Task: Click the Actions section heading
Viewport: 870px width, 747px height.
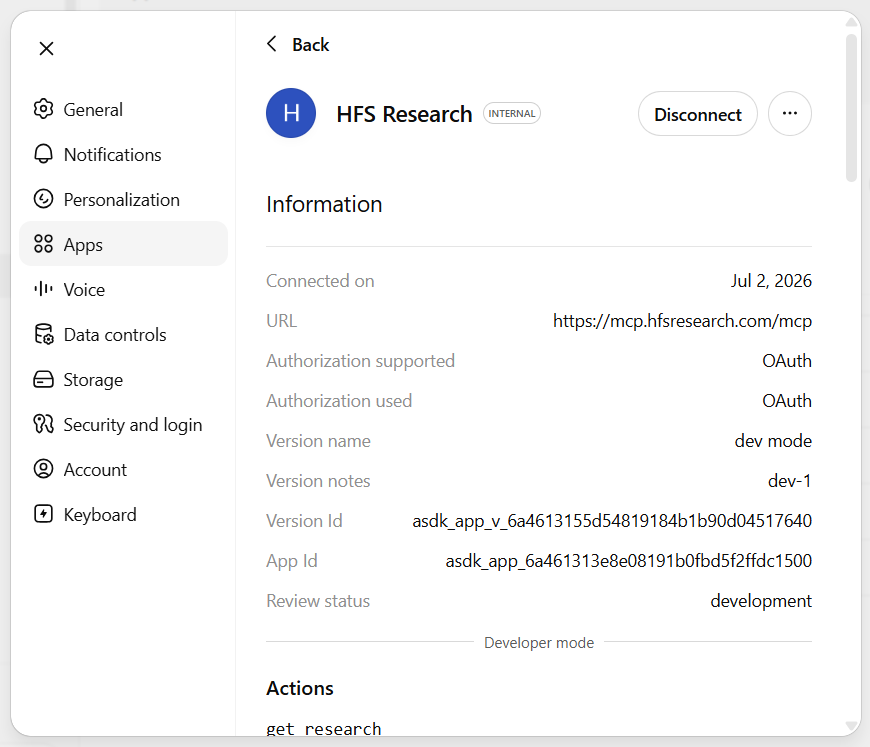Action: tap(300, 688)
